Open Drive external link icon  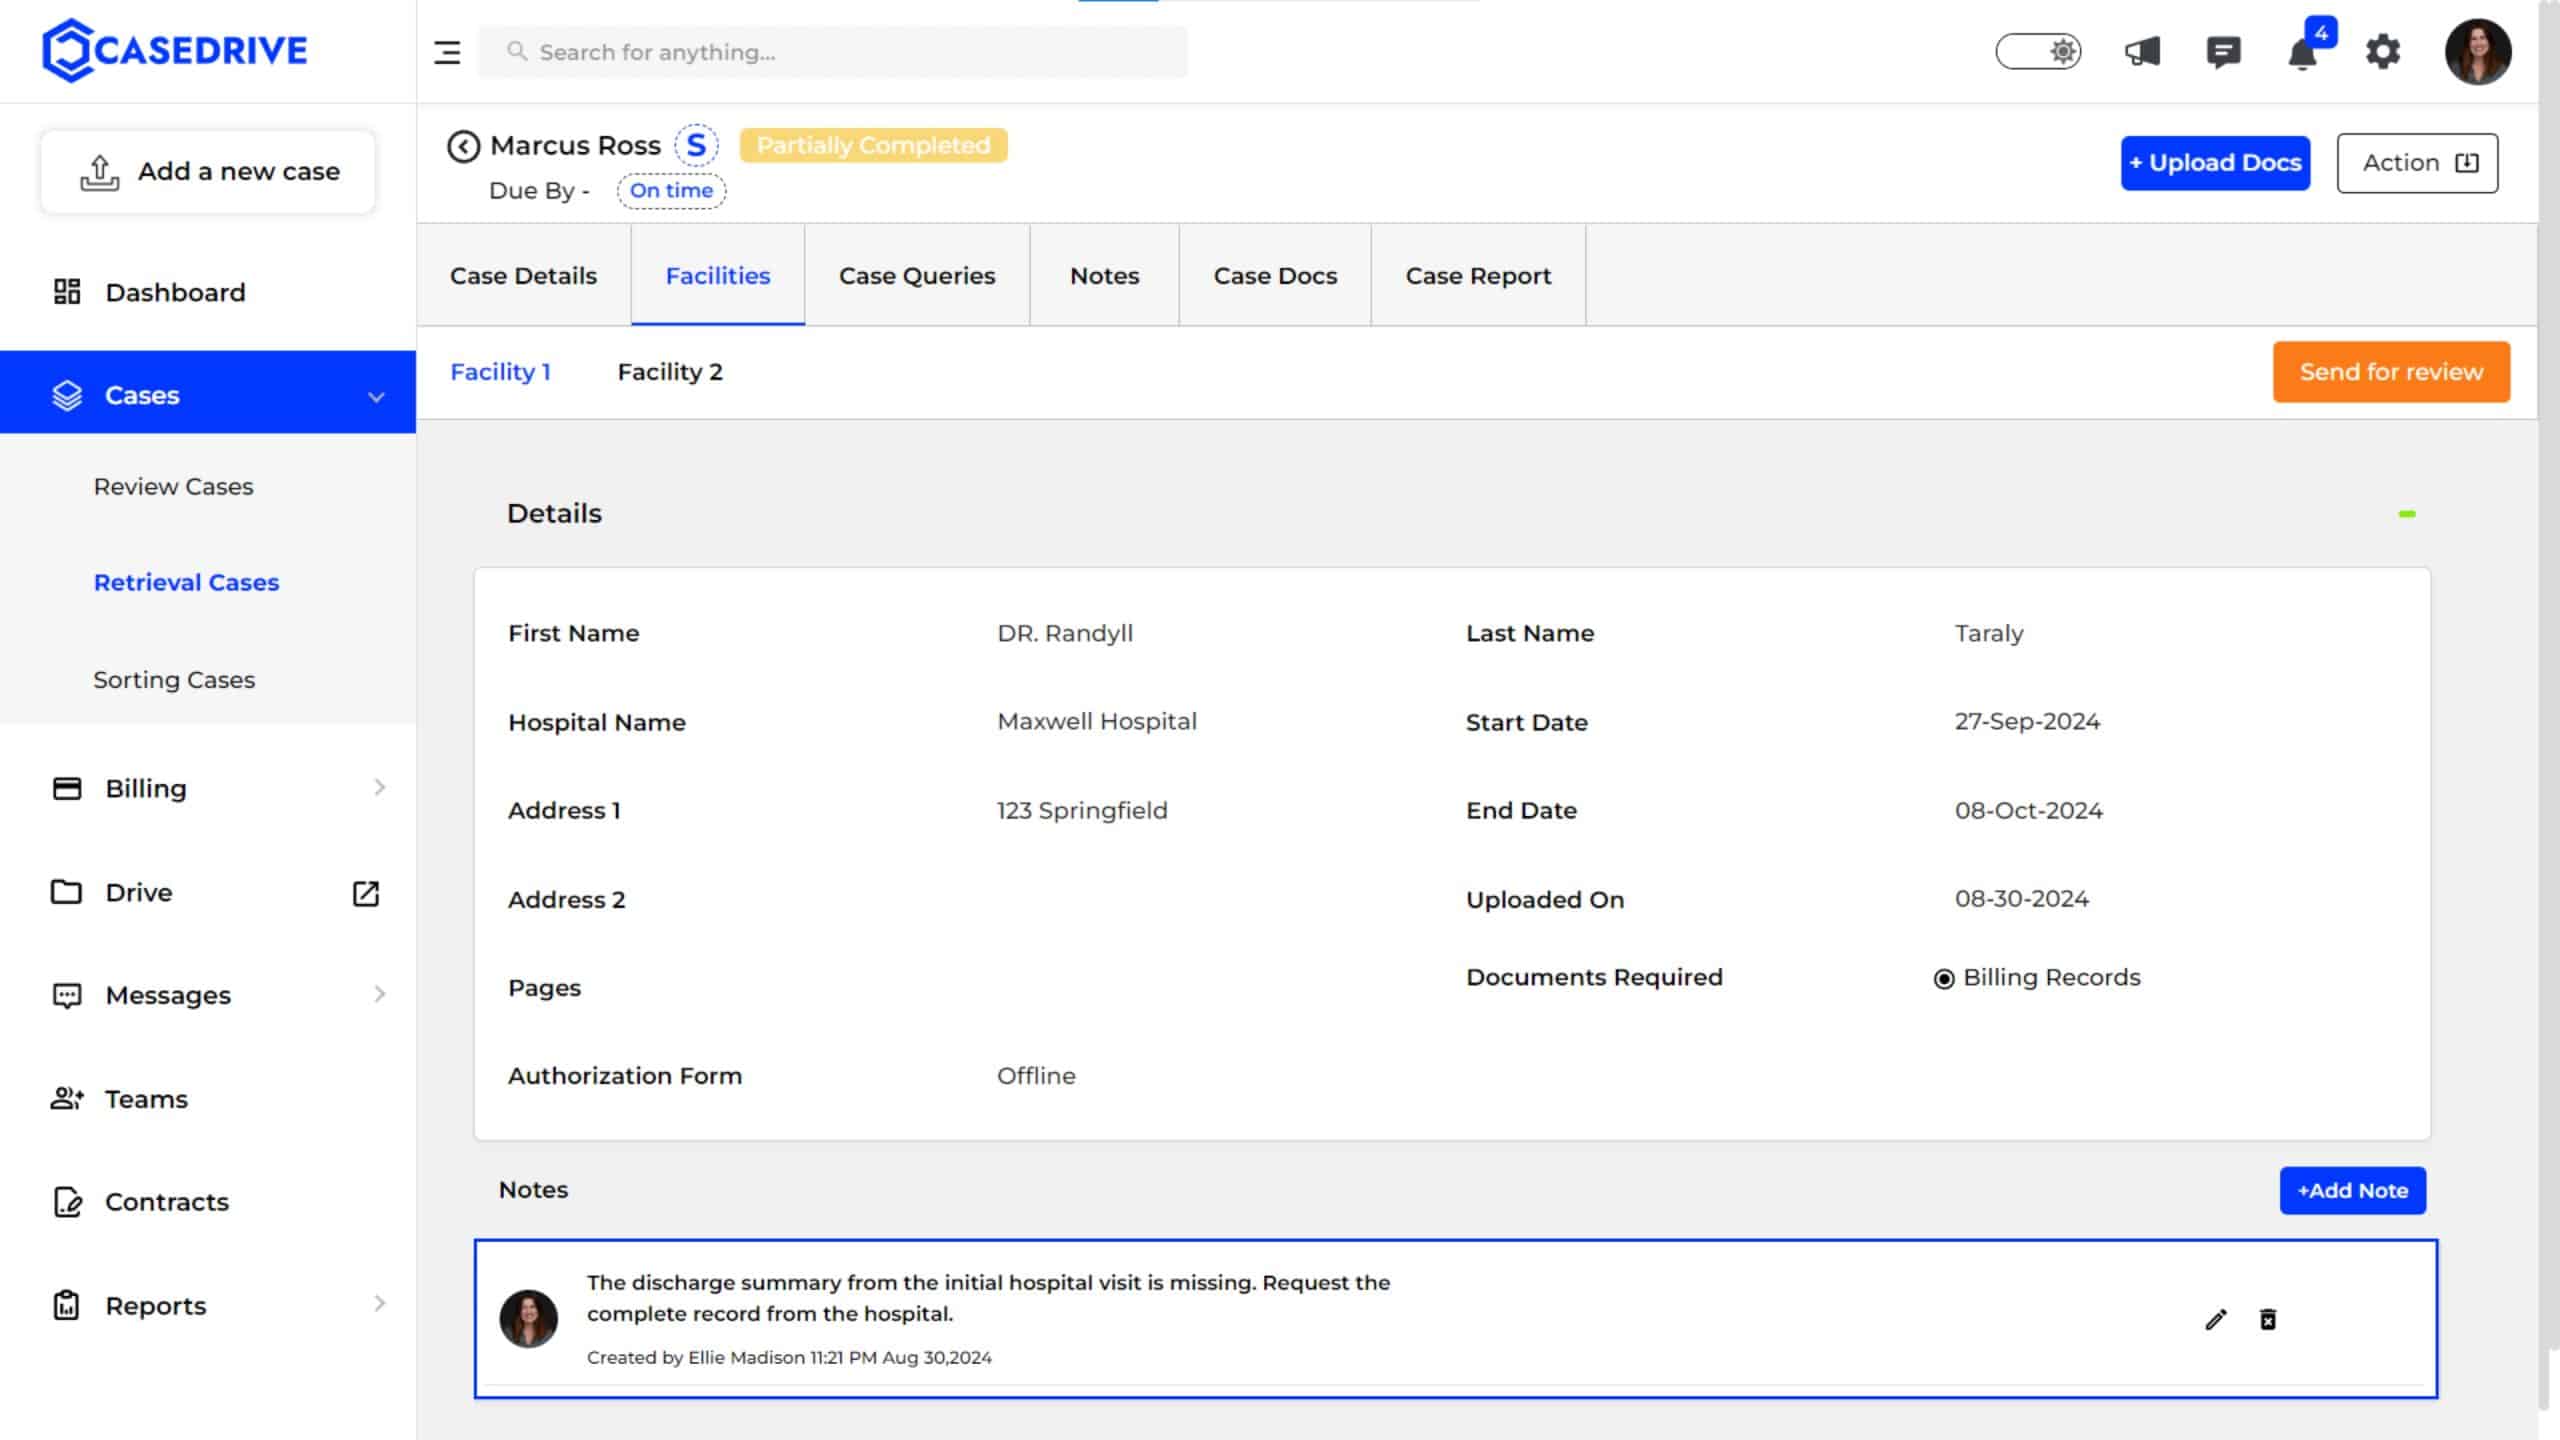tap(366, 893)
